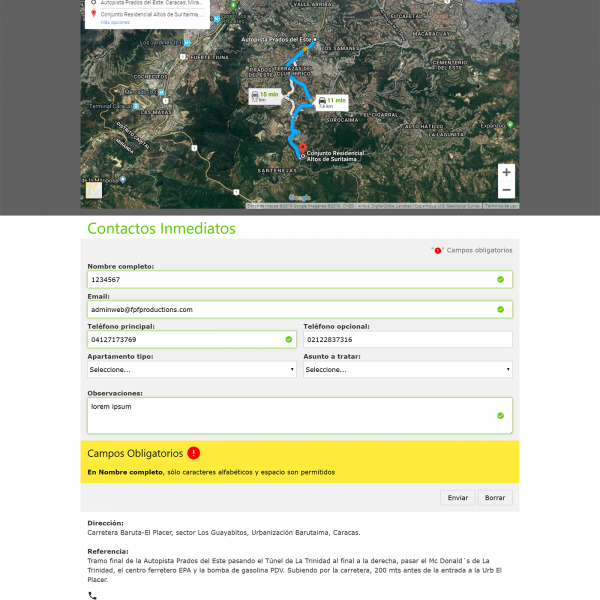Click the Google logo on the map
This screenshot has height=600, width=600.
pos(300,198)
